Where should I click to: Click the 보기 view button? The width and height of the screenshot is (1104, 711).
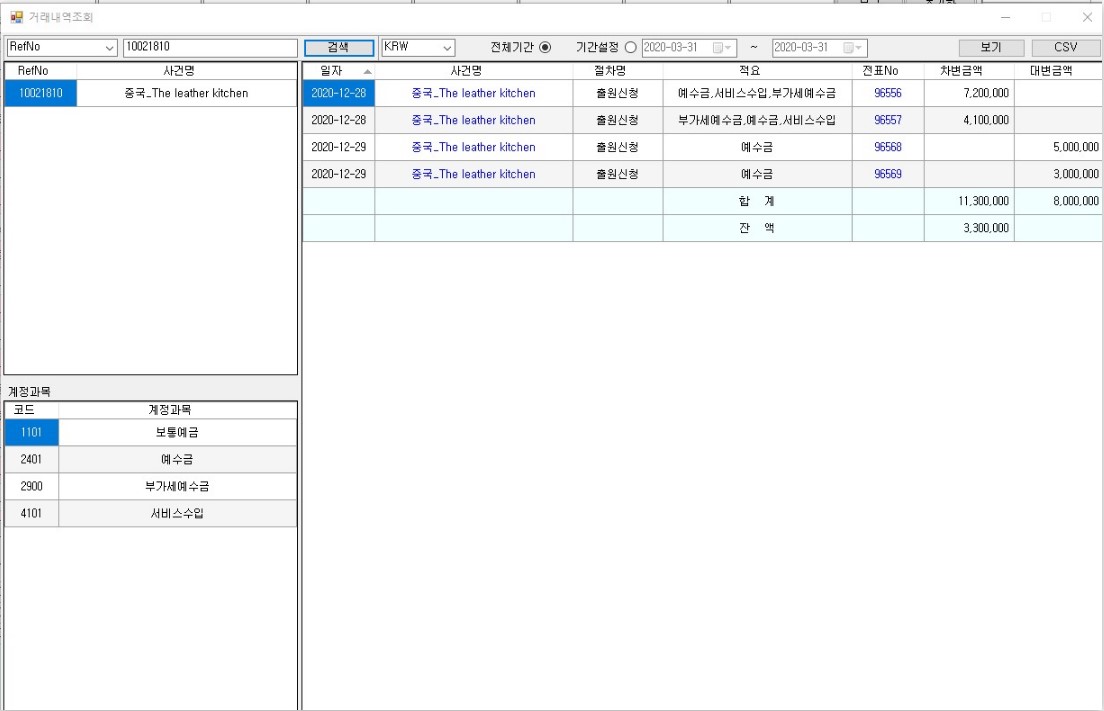pos(990,48)
